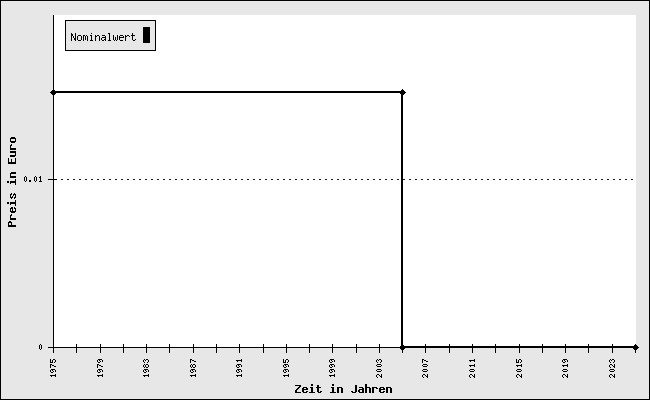
Task: Click the 1979 x-axis label
Action: [x=100, y=368]
